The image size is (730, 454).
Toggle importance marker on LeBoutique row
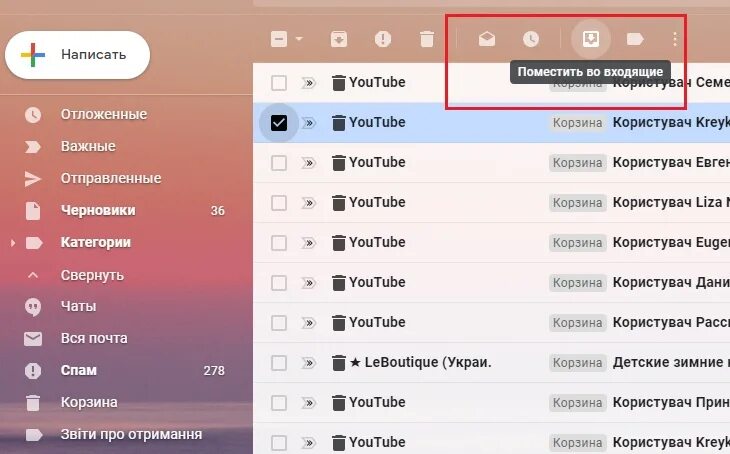(x=308, y=363)
